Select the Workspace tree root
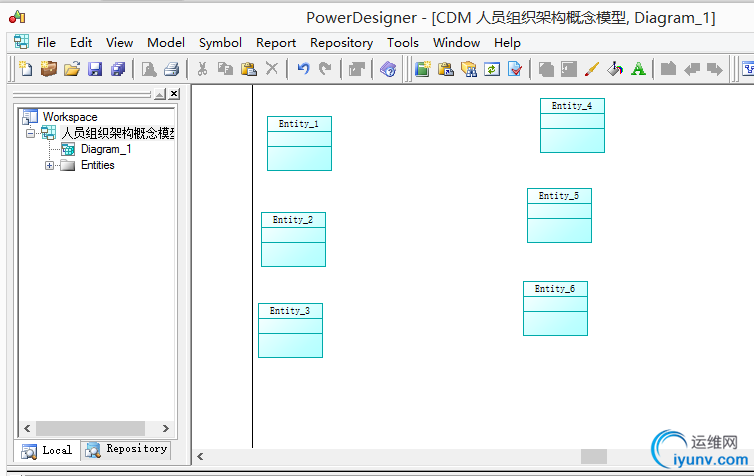 (70, 117)
